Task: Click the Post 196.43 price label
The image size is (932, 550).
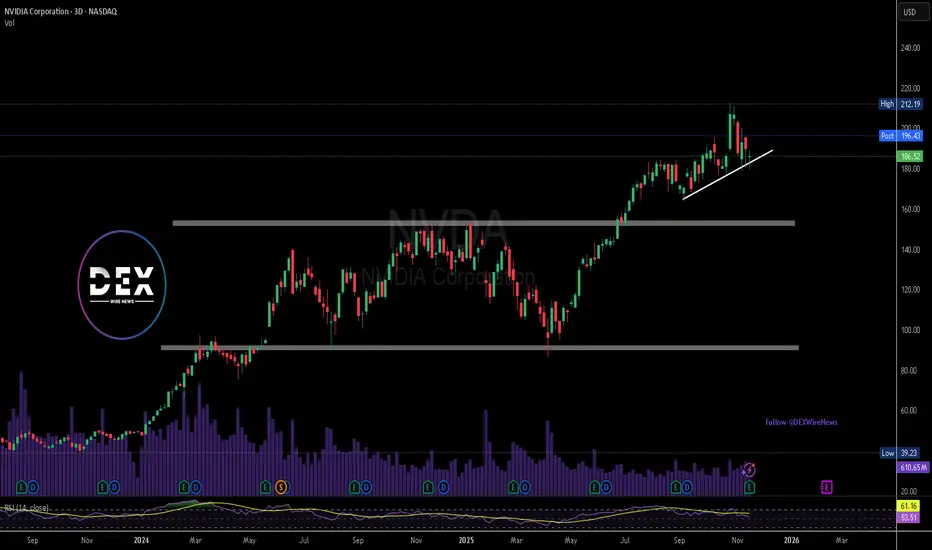Action: coord(900,136)
